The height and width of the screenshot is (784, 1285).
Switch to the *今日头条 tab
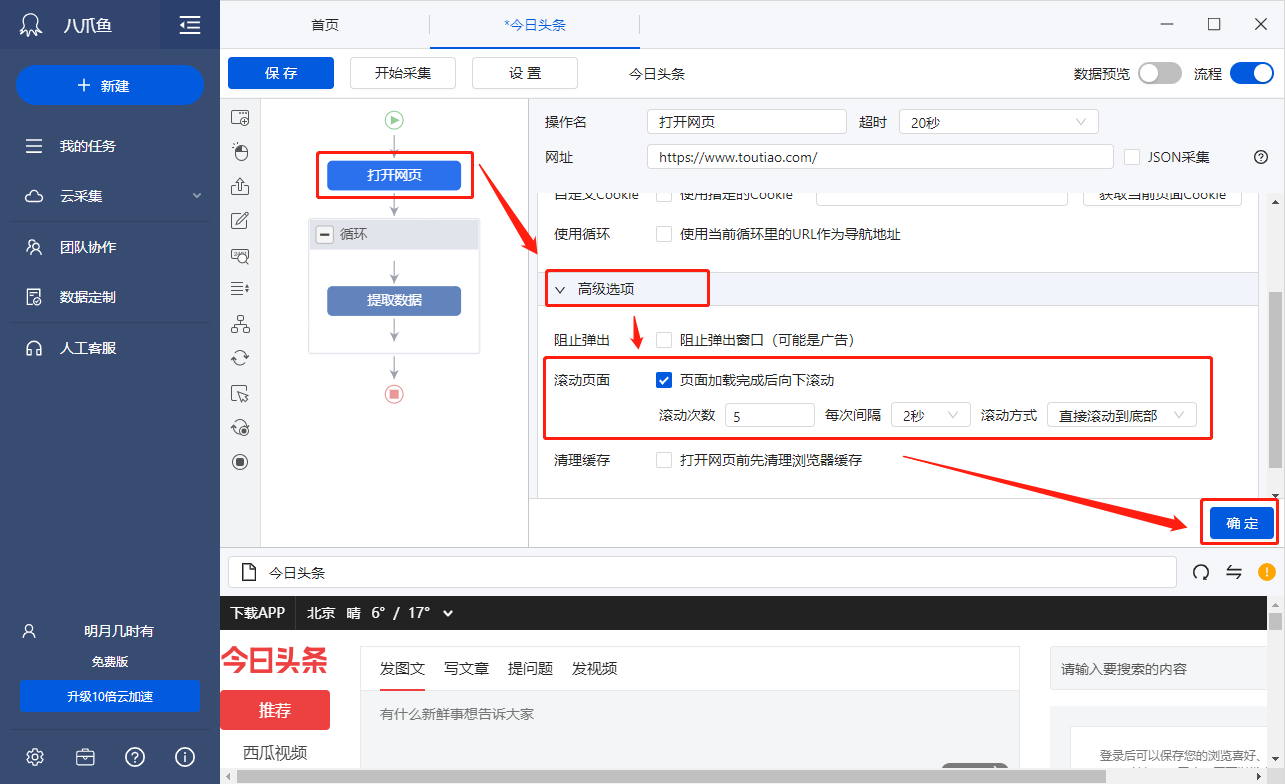[x=535, y=25]
